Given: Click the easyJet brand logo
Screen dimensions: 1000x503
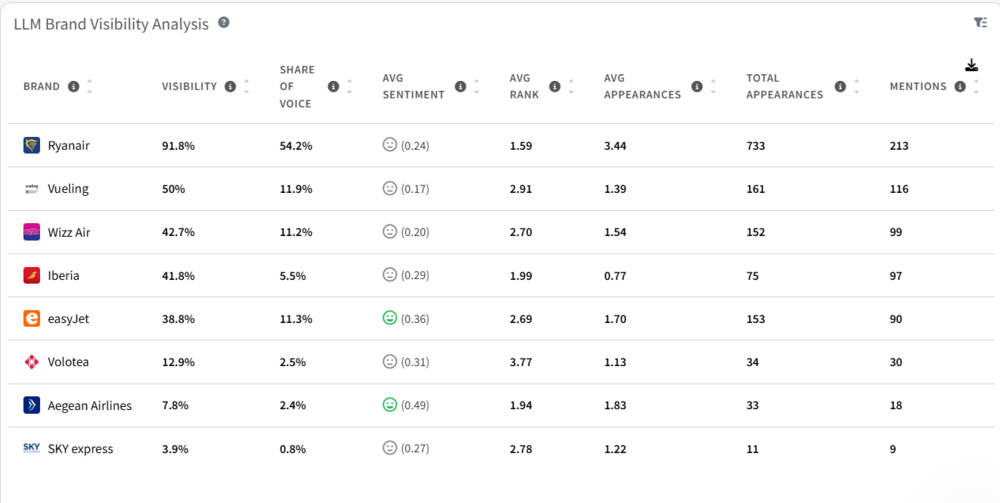Looking at the screenshot, I should [31, 318].
